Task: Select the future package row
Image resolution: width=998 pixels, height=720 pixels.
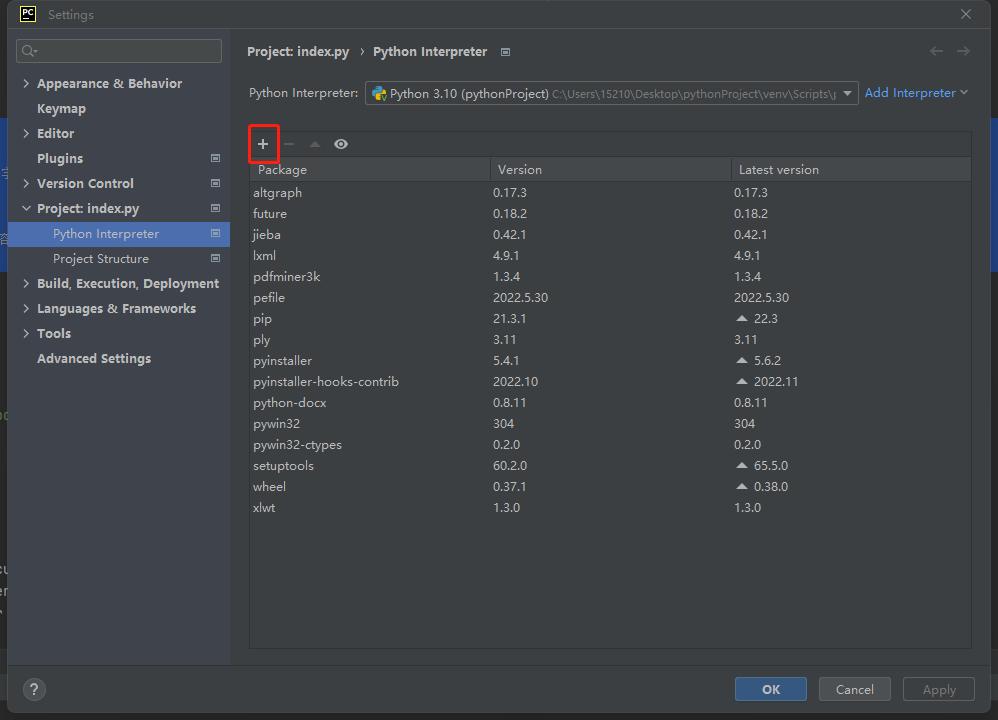Action: pyautogui.click(x=610, y=213)
